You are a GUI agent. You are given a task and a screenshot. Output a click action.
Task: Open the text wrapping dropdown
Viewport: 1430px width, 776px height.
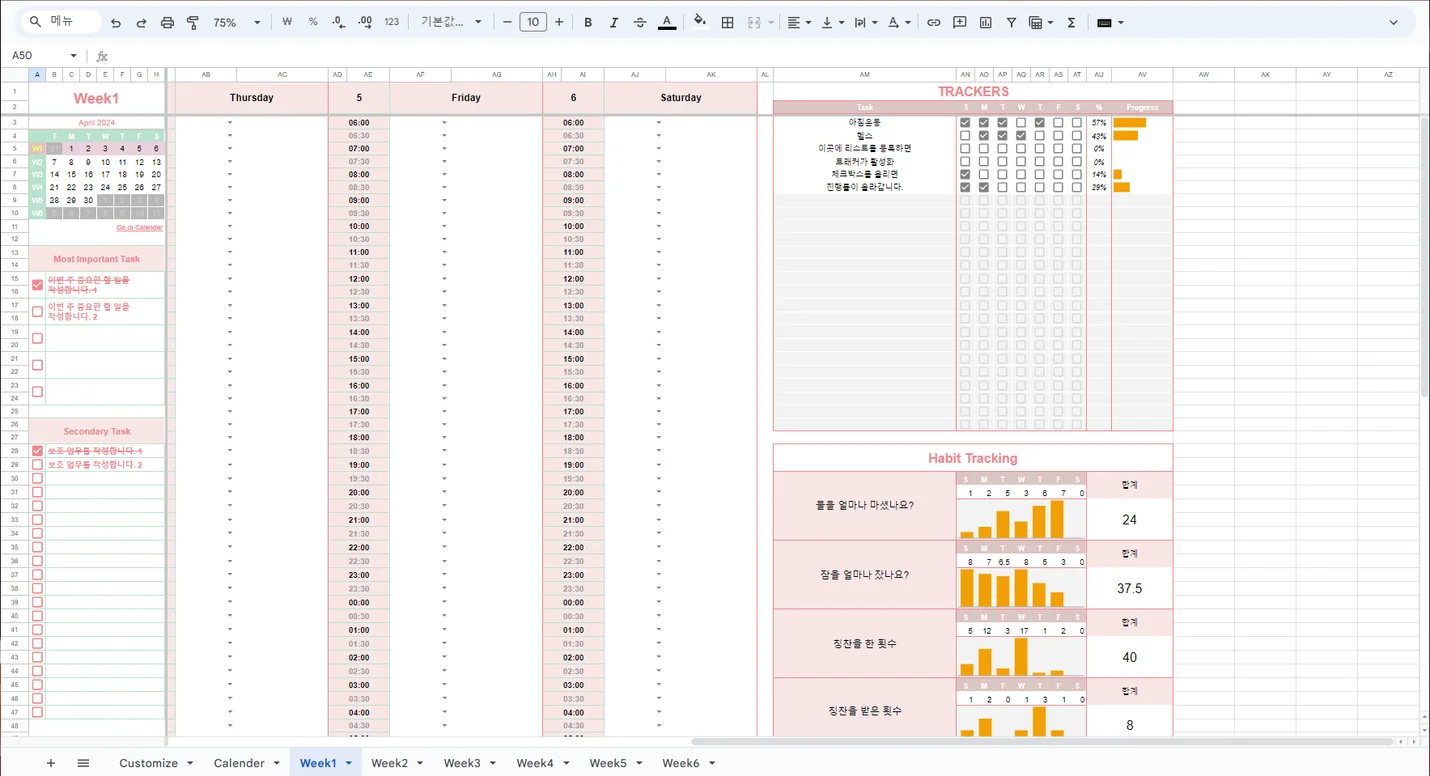pyautogui.click(x=866, y=22)
